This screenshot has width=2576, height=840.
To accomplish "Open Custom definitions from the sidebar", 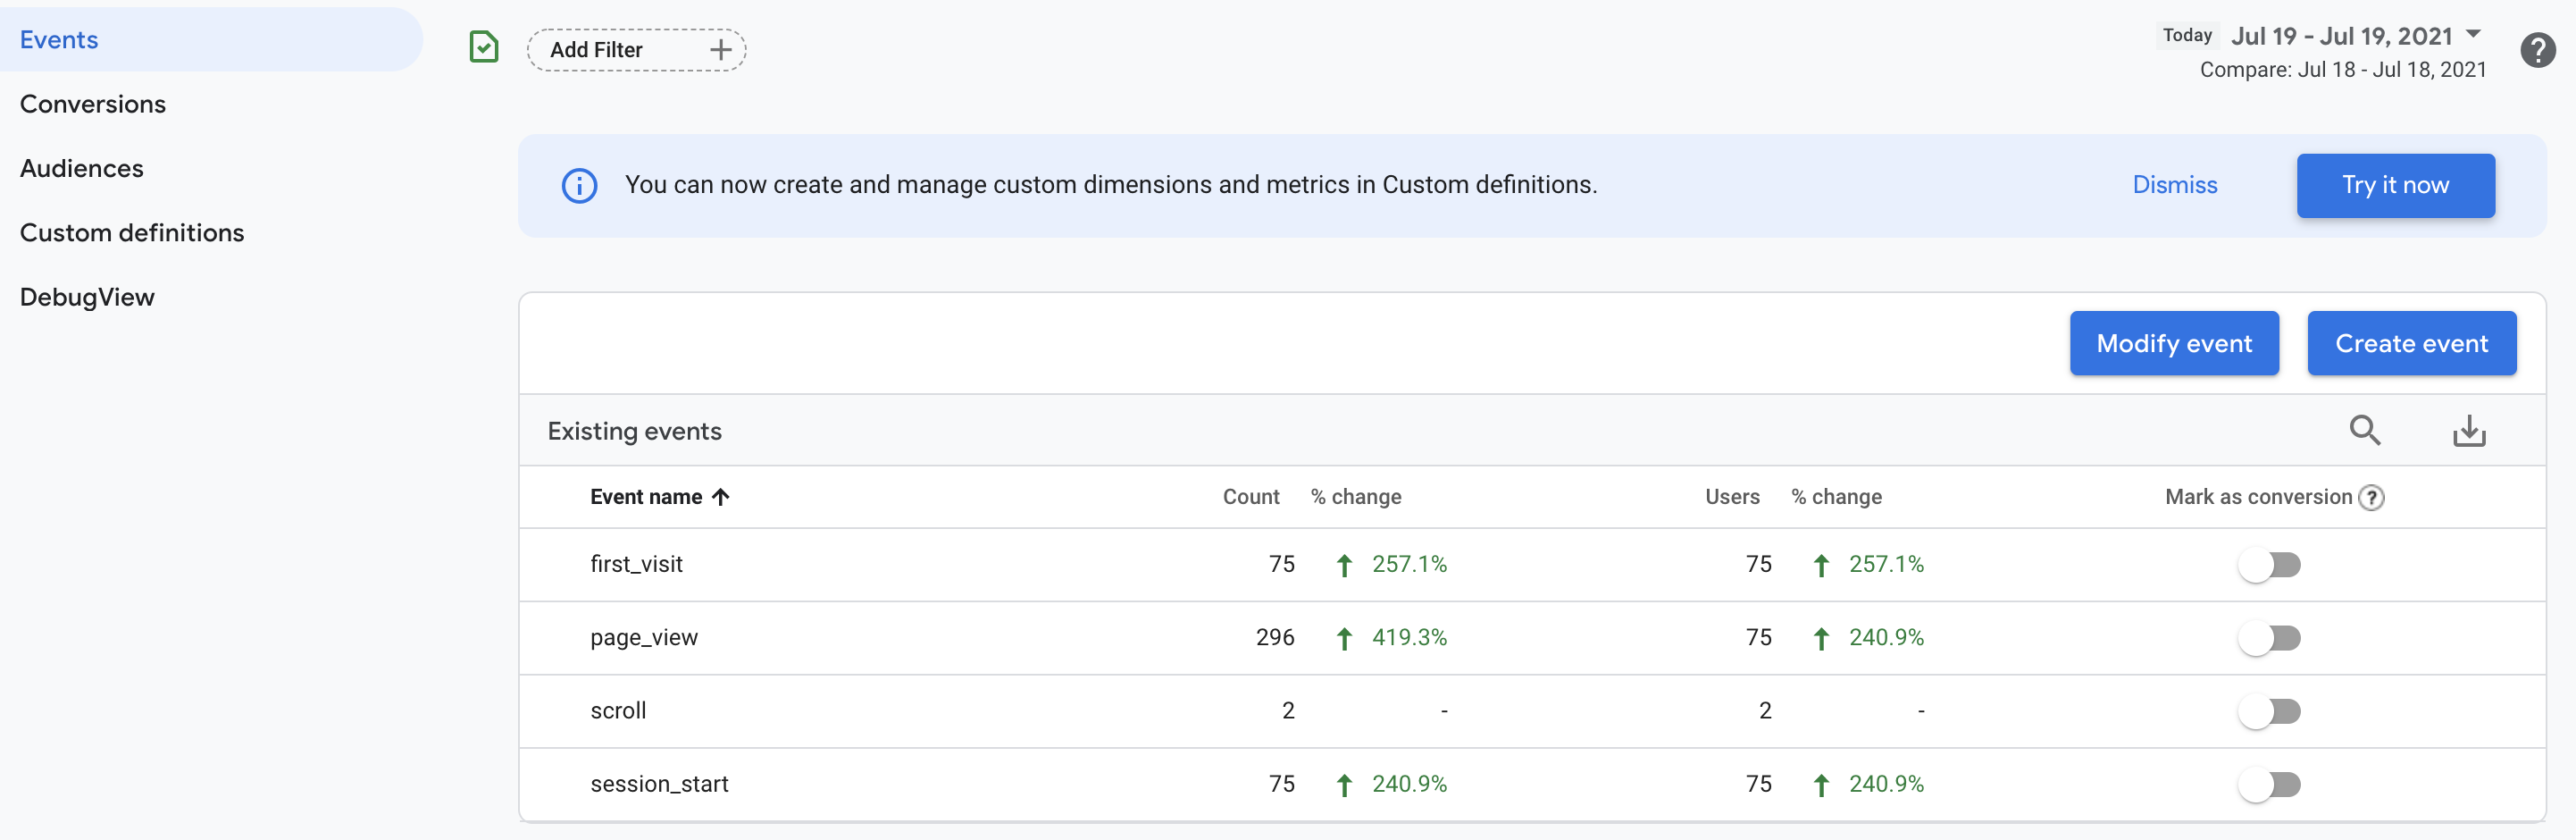I will (132, 232).
